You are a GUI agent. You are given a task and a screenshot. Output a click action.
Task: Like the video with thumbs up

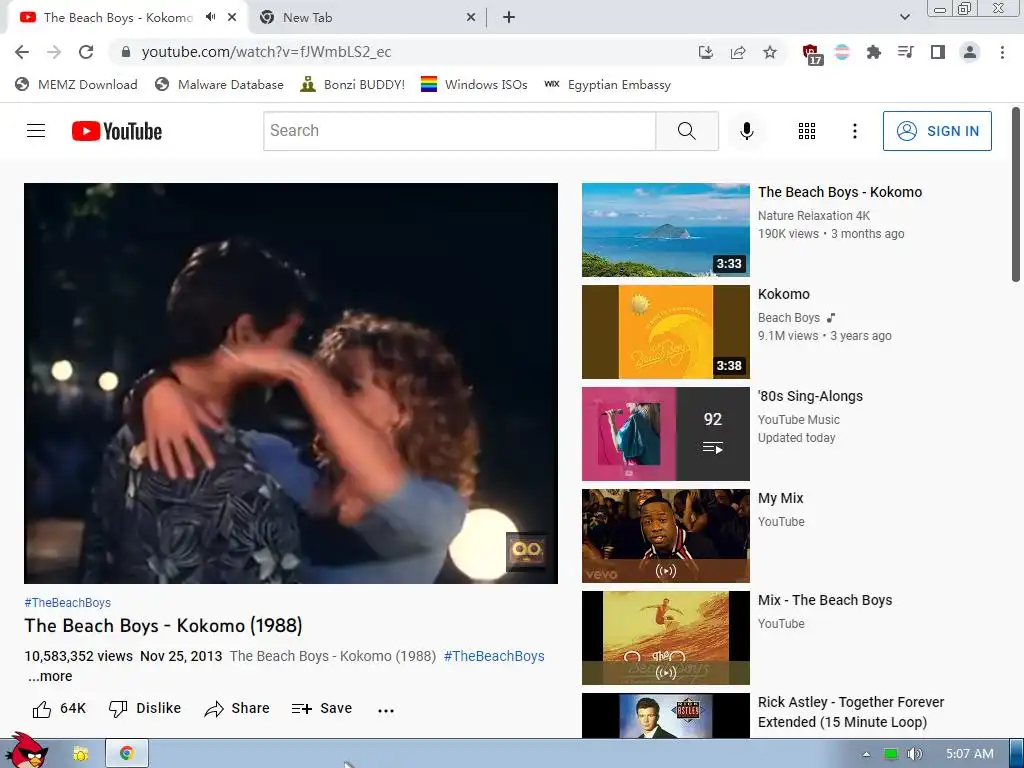pyautogui.click(x=59, y=709)
